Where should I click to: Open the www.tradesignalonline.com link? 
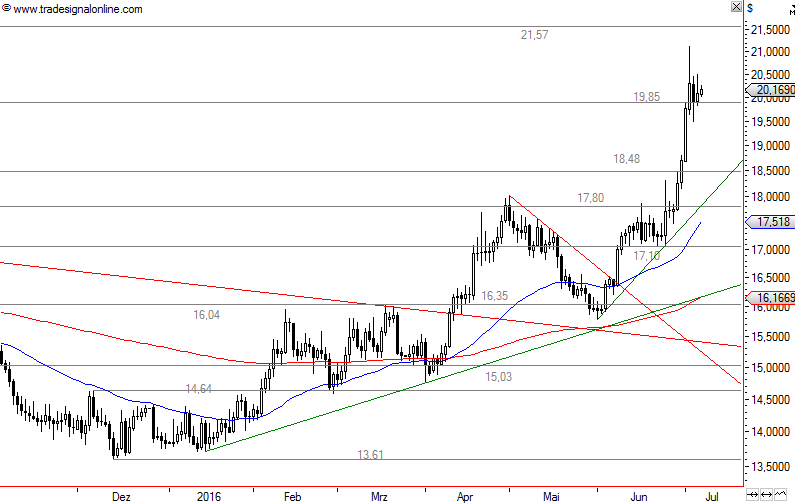(77, 9)
